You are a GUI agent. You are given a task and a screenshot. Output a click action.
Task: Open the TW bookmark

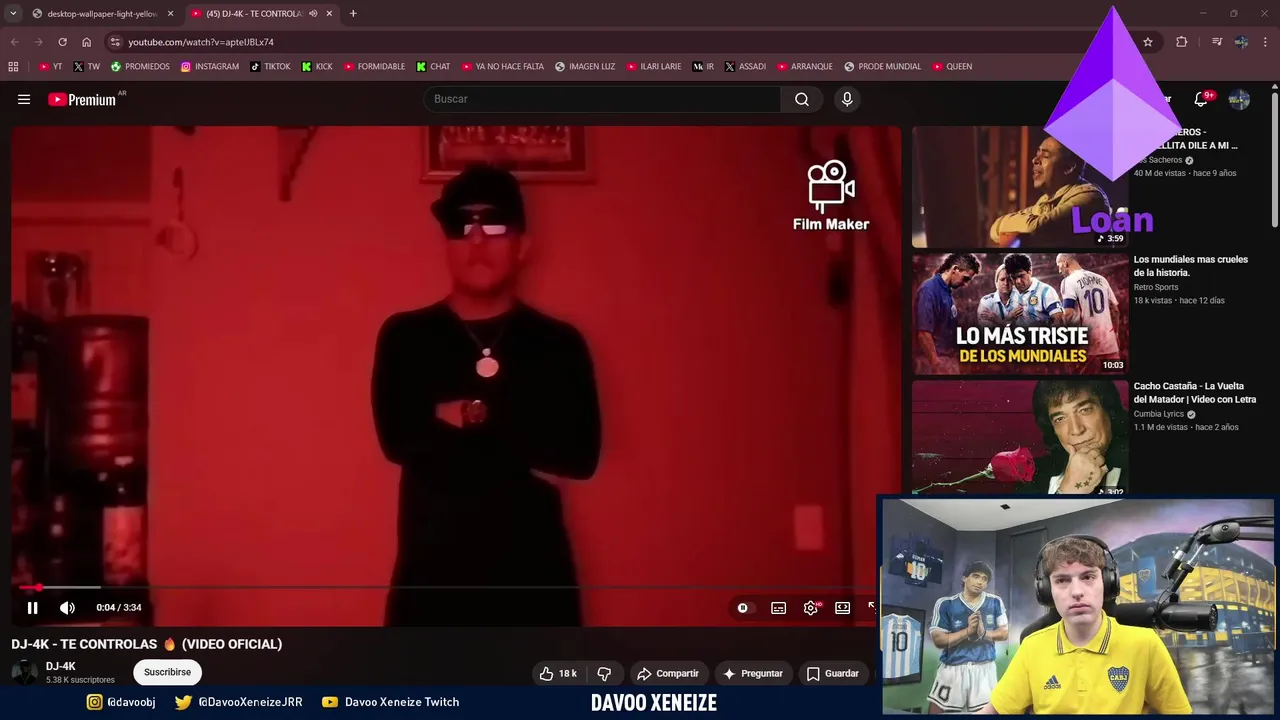coord(87,67)
